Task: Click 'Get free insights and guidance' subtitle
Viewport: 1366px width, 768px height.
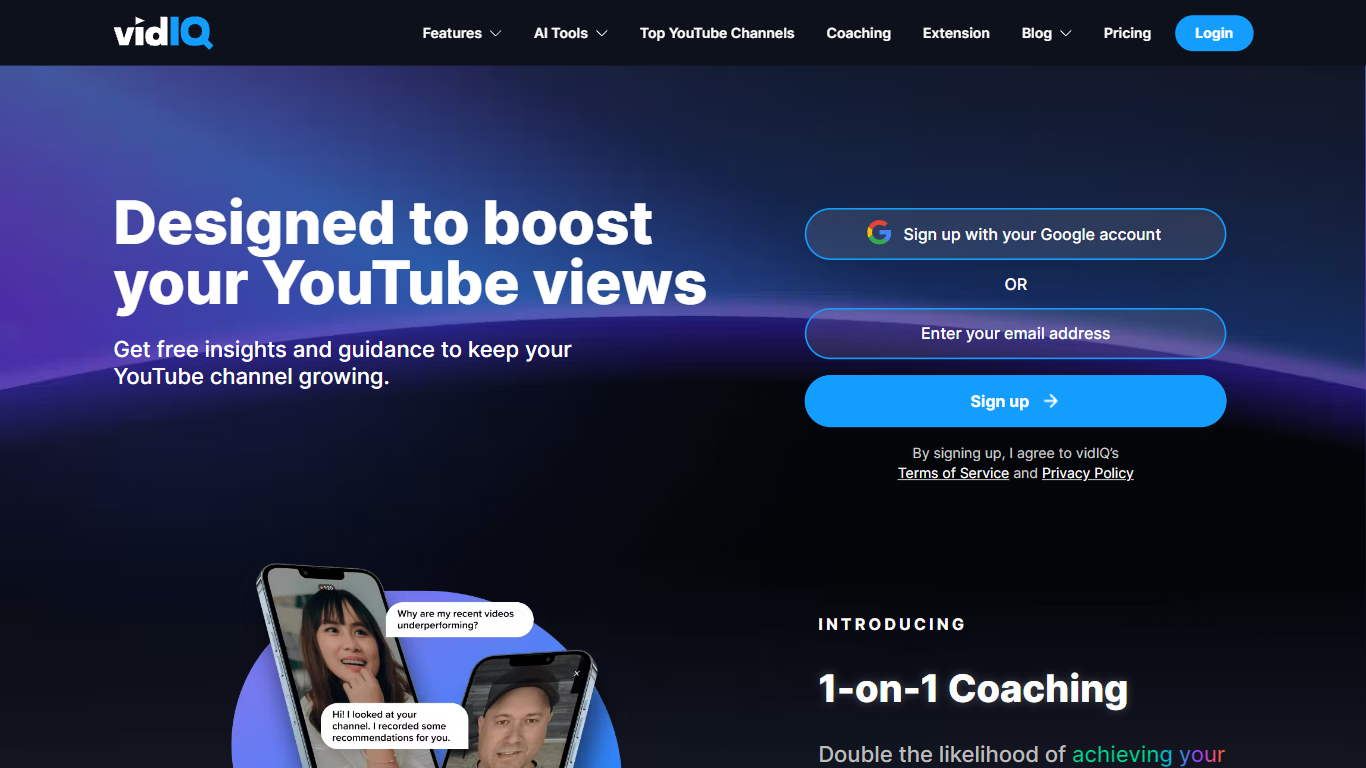Action: point(343,363)
